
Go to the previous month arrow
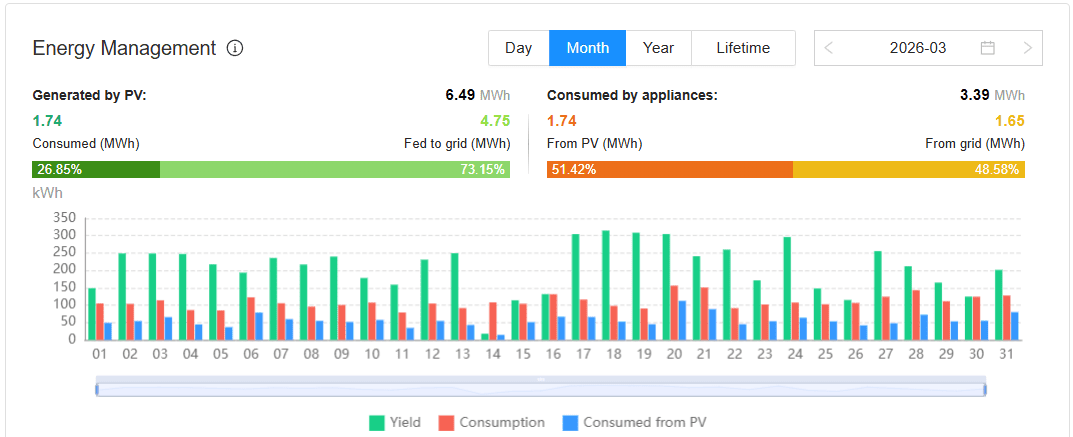click(x=830, y=48)
